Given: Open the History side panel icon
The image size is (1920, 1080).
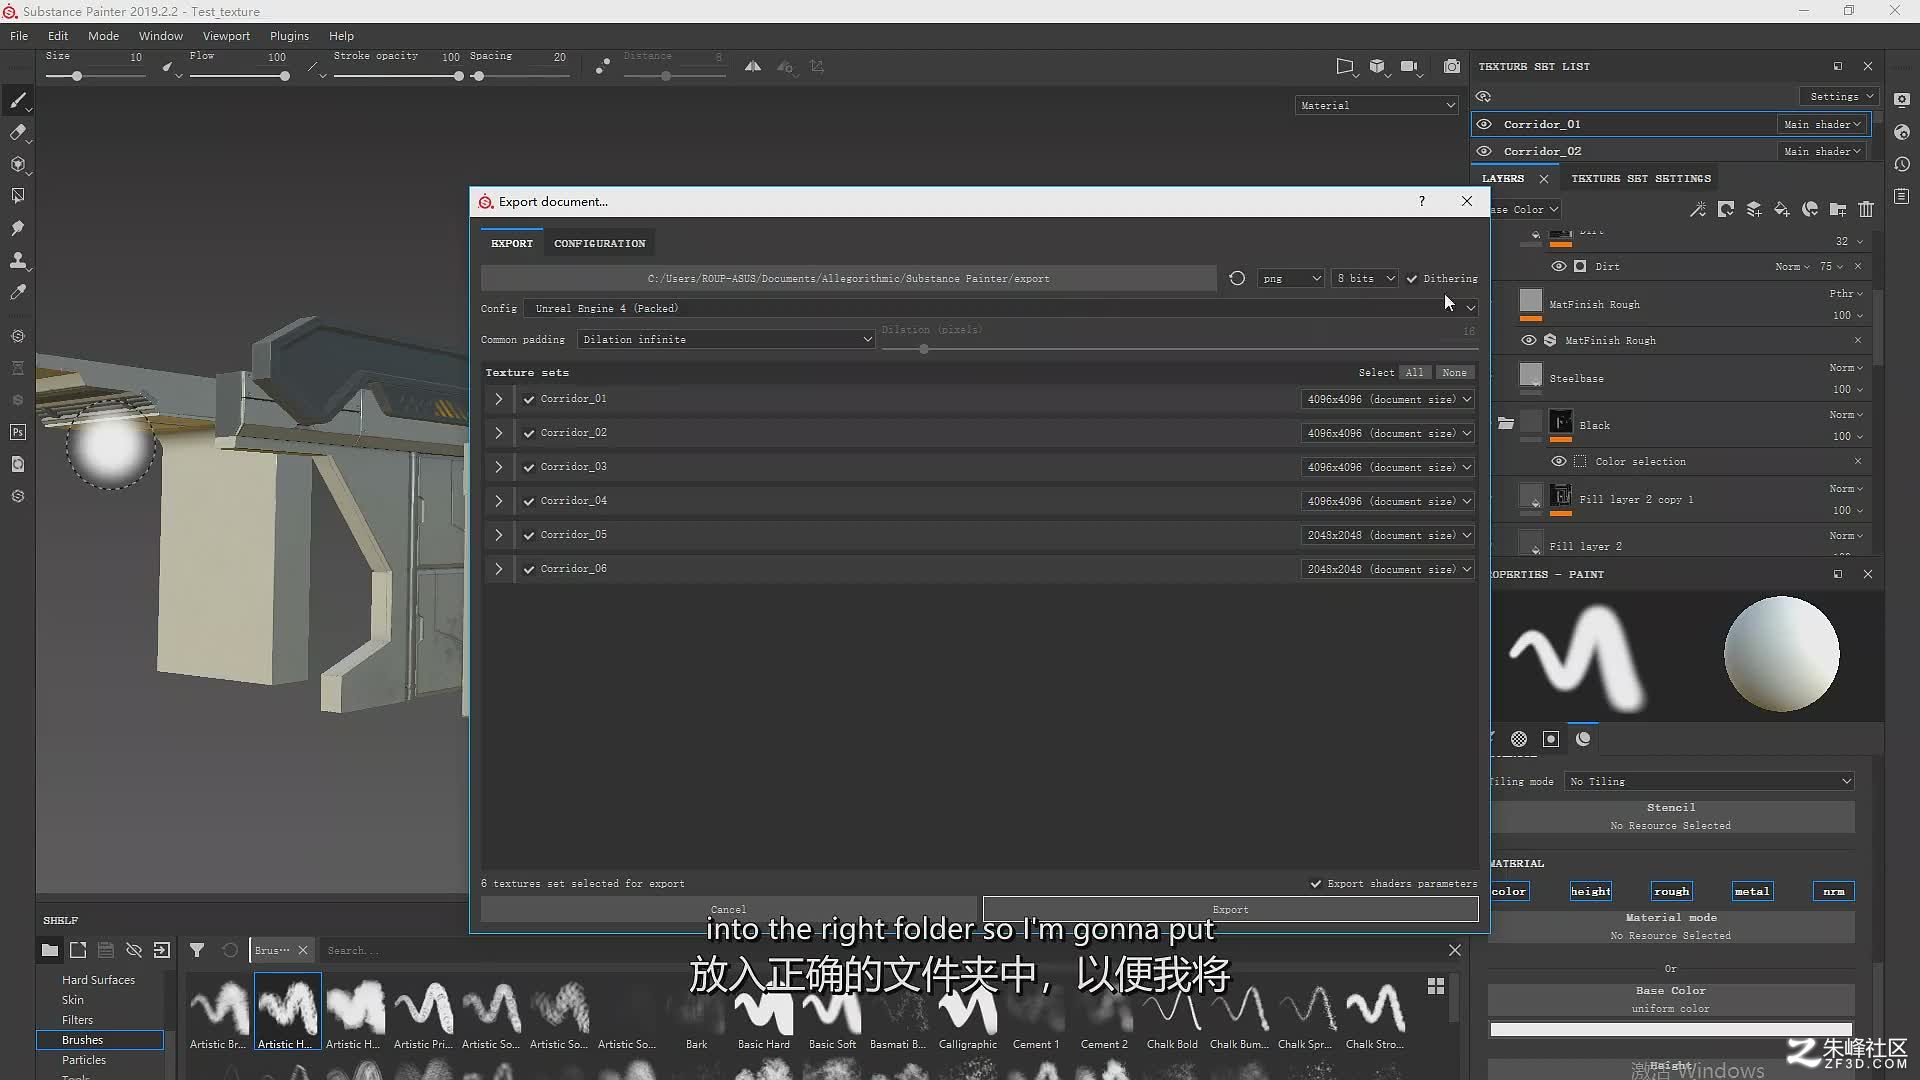Looking at the screenshot, I should (x=1902, y=164).
